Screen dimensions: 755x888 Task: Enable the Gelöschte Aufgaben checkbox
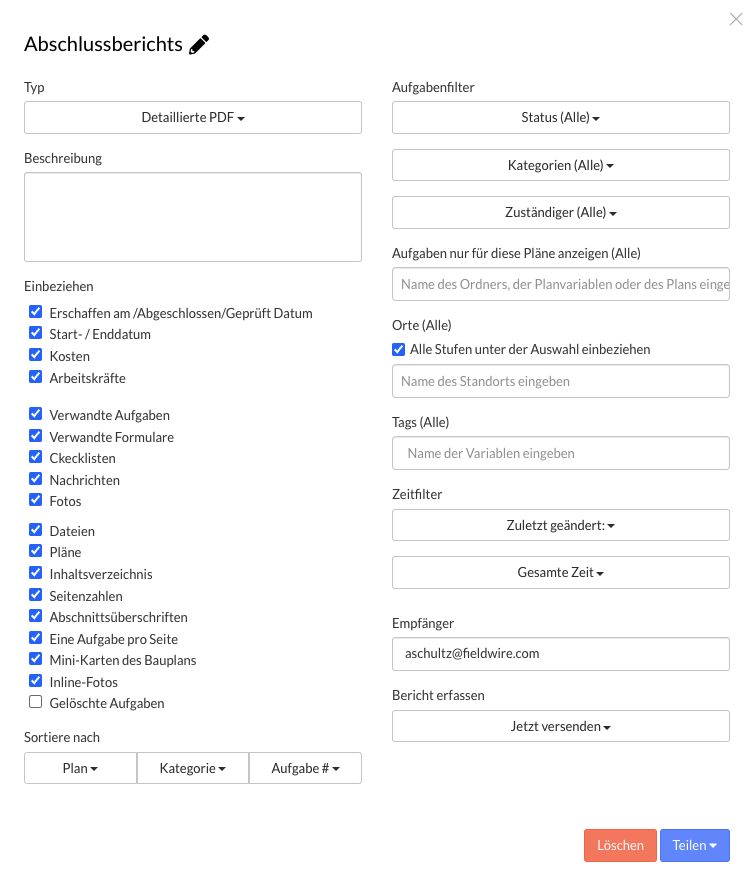[36, 703]
